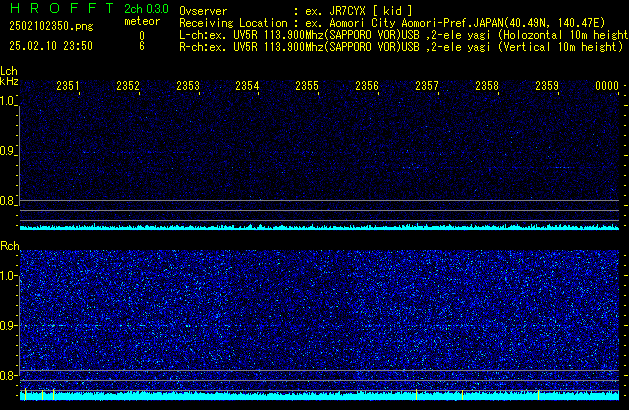Select the 'meteor' count heading
Screen dimensions: 629x410
pyautogui.click(x=142, y=21)
